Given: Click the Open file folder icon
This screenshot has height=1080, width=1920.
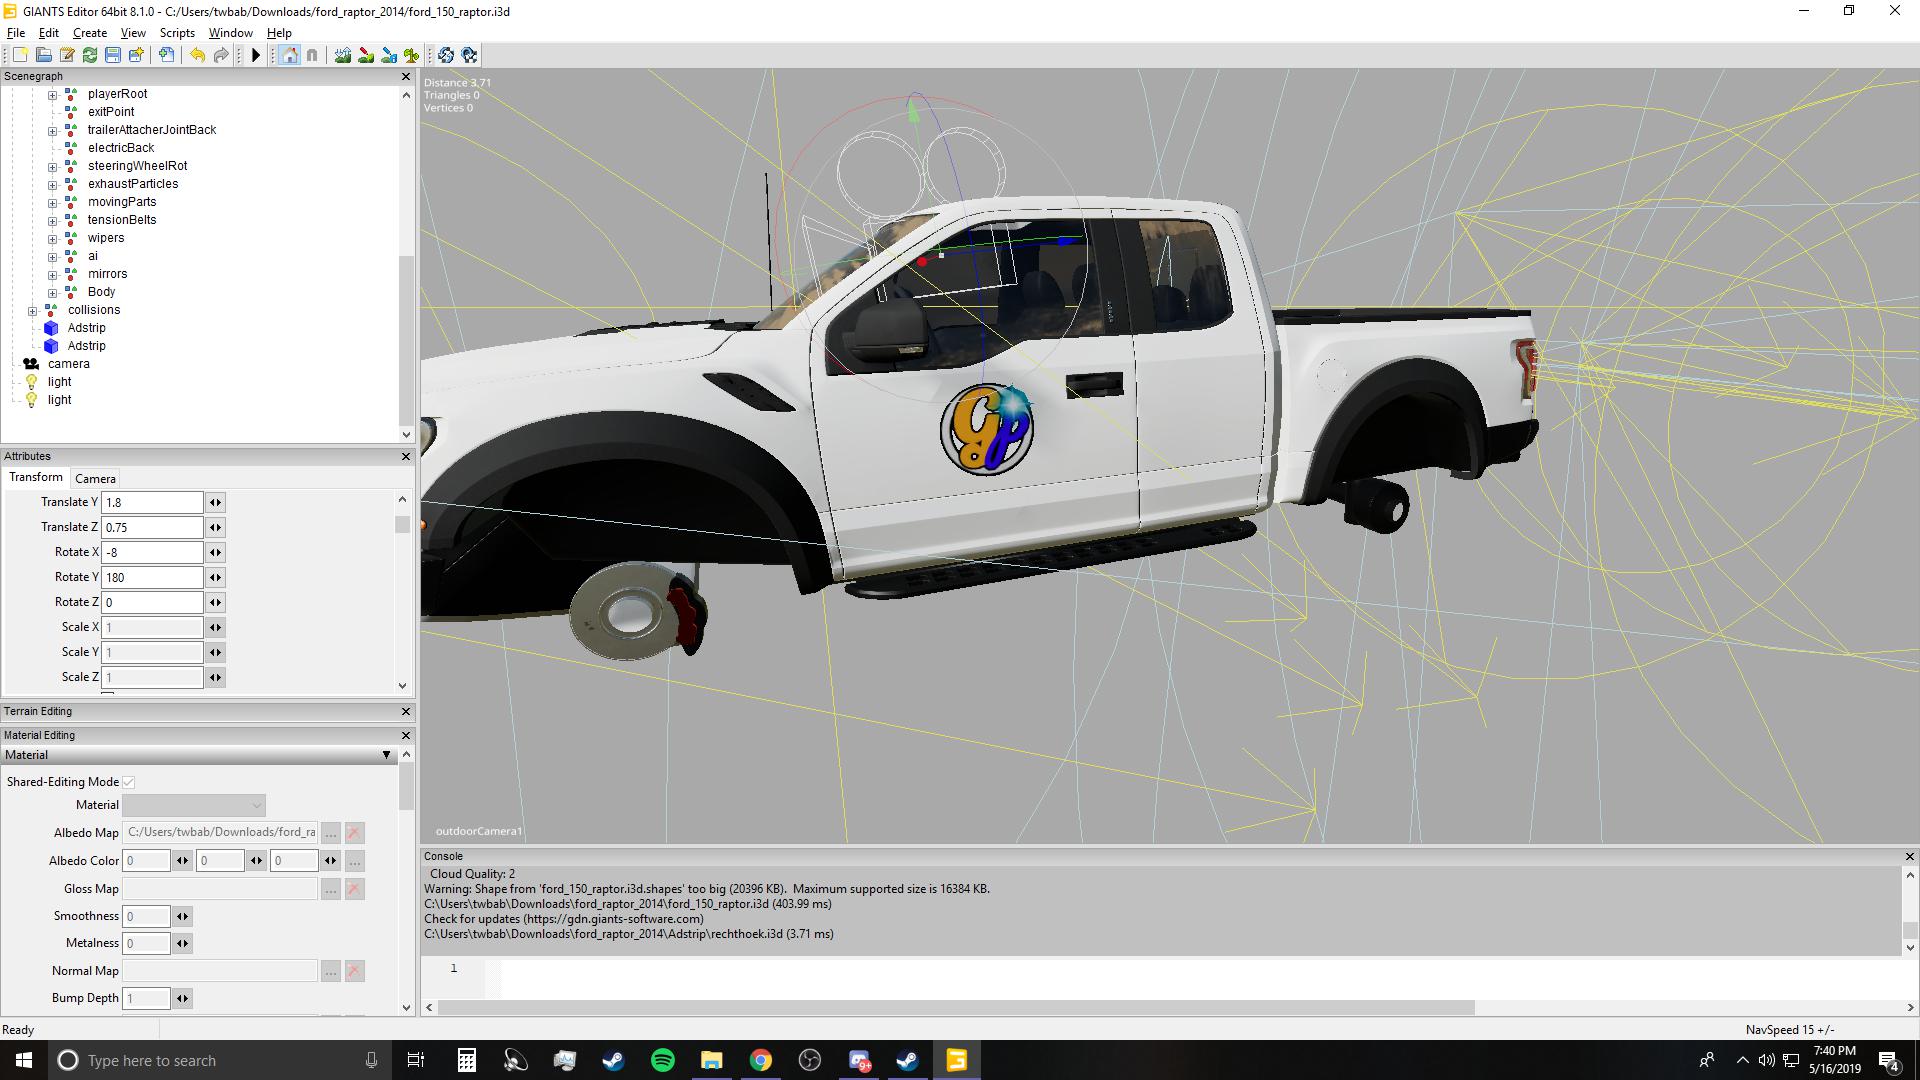Looking at the screenshot, I should pos(43,55).
